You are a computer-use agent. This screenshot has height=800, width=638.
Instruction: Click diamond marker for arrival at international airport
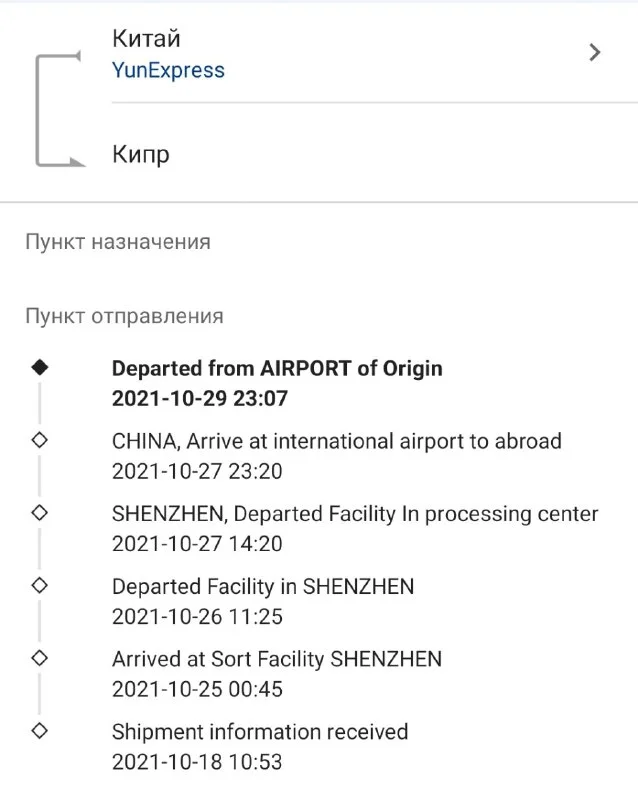click(x=40, y=440)
